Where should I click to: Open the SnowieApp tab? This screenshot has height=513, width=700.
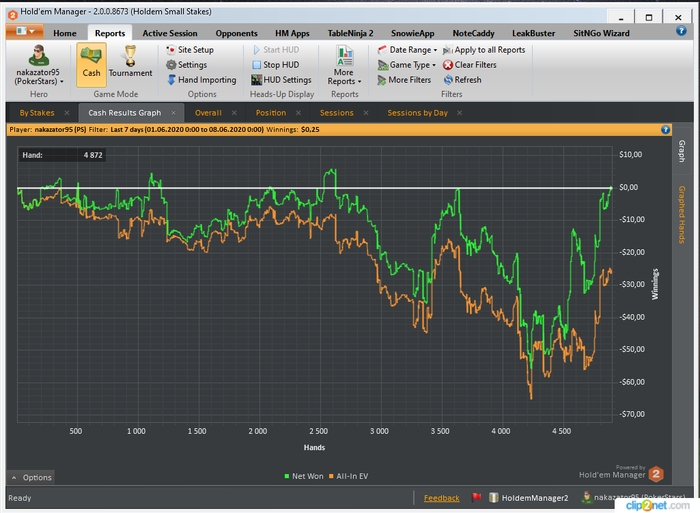(412, 33)
